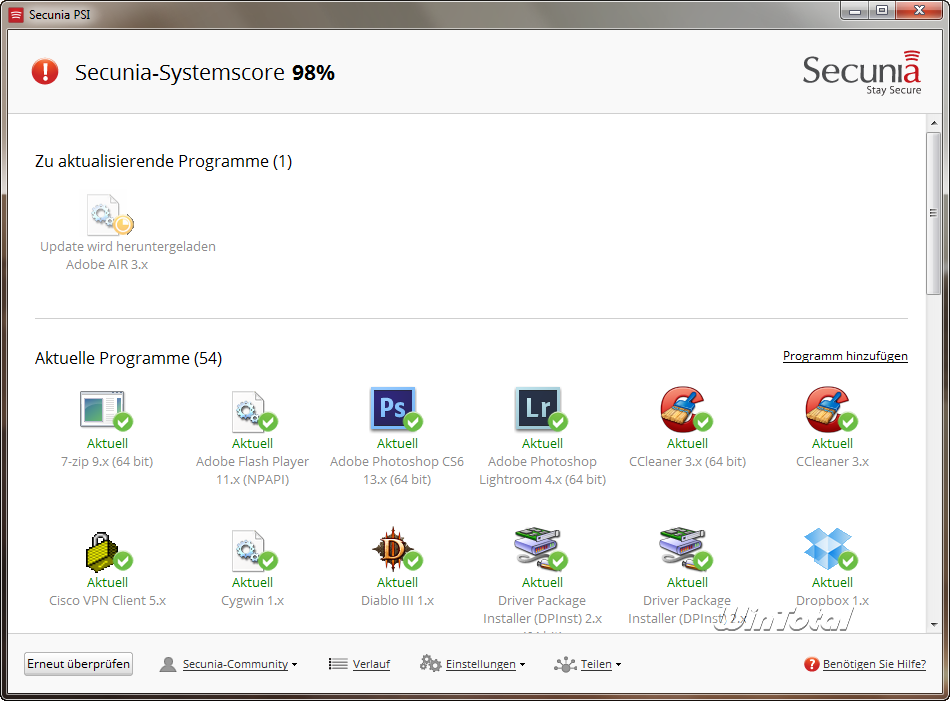Screen dimensions: 950x701
Task: Click the Verlauf list icon
Action: coord(337,664)
